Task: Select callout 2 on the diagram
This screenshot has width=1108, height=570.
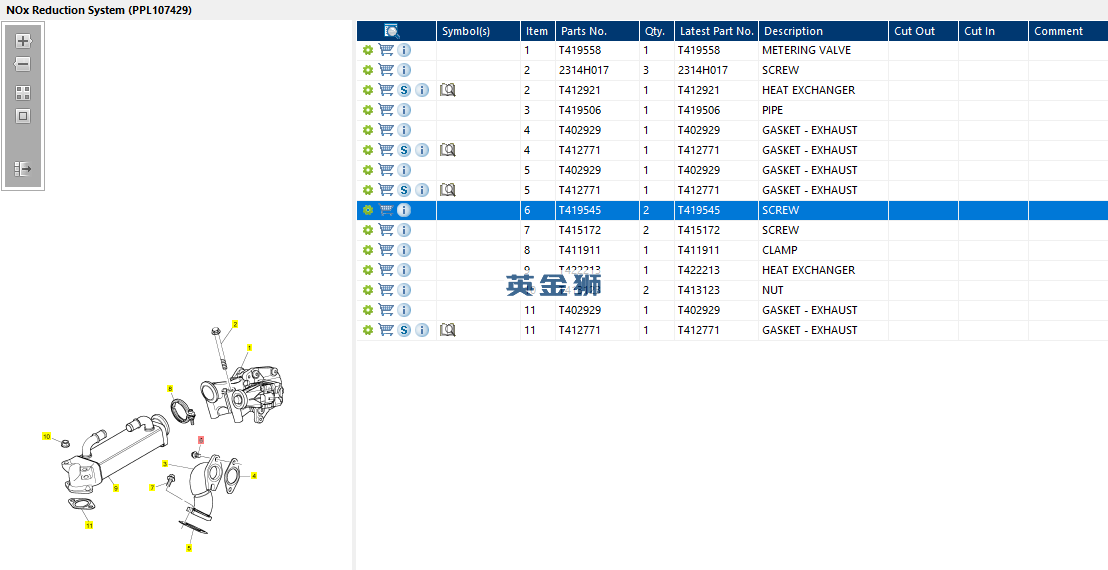Action: (235, 324)
